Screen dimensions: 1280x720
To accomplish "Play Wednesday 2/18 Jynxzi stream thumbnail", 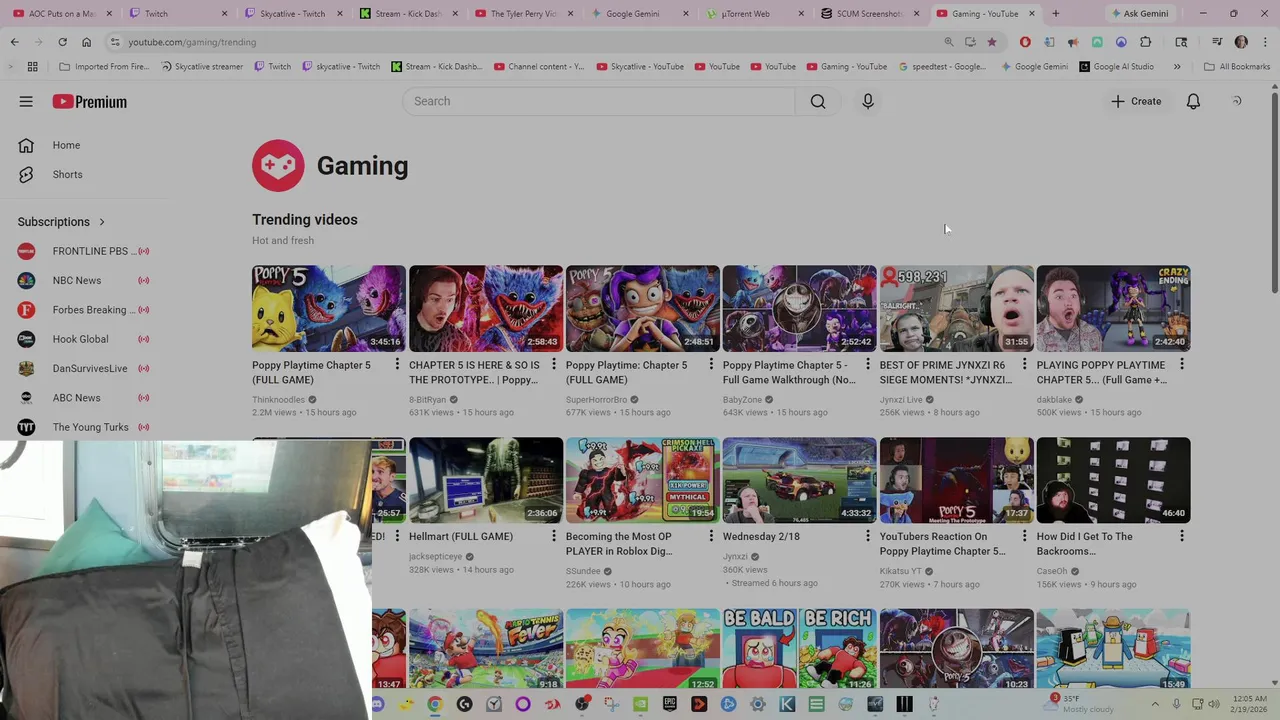I will click(x=800, y=480).
